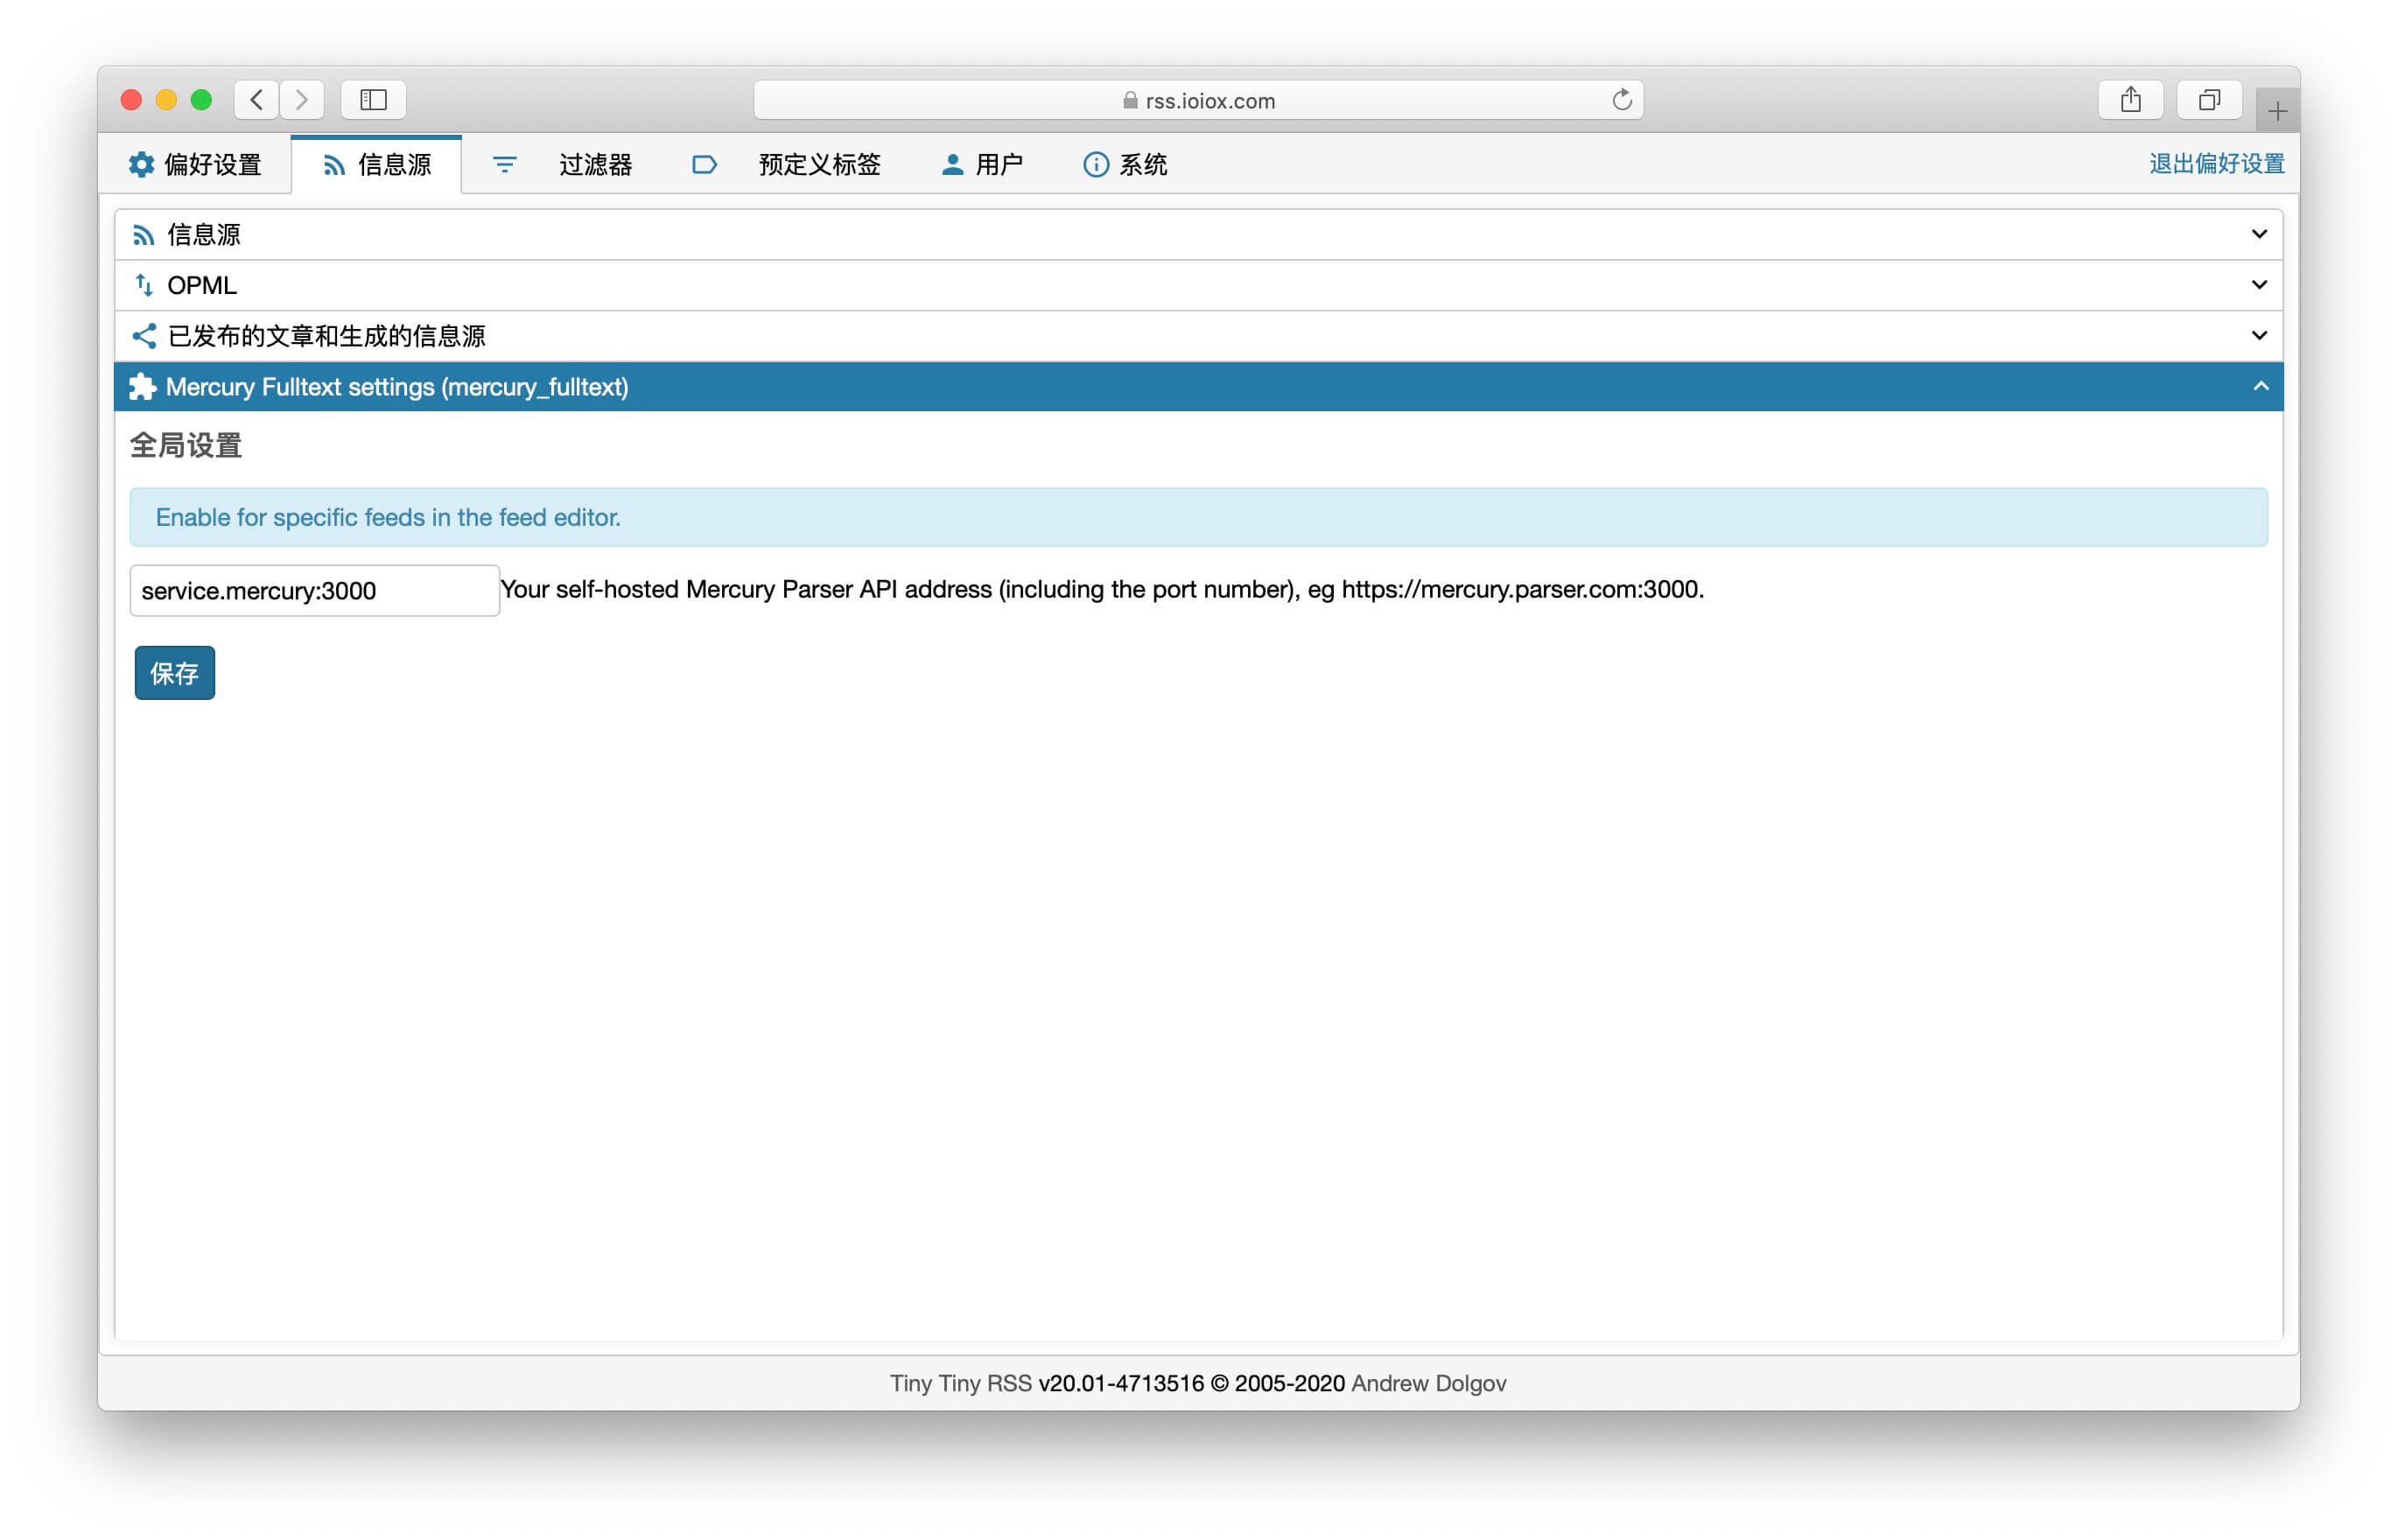The image size is (2398, 1540).
Task: Reload the page with Safari's refresh icon
Action: pos(1621,100)
